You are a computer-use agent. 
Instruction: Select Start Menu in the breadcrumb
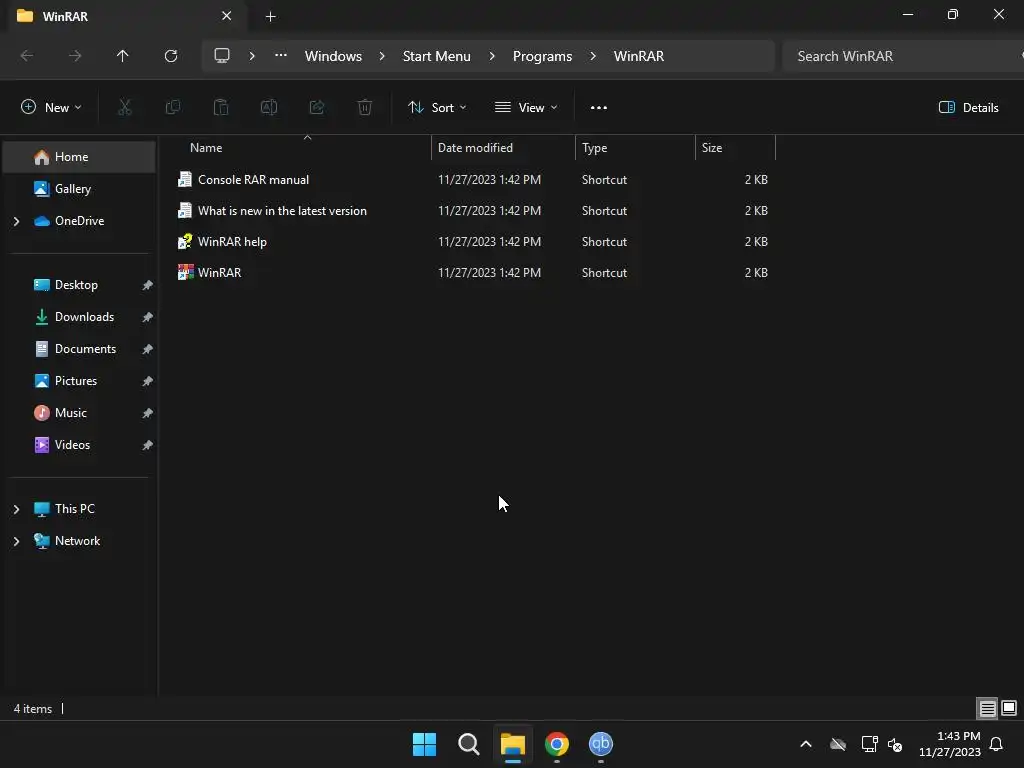tap(436, 56)
